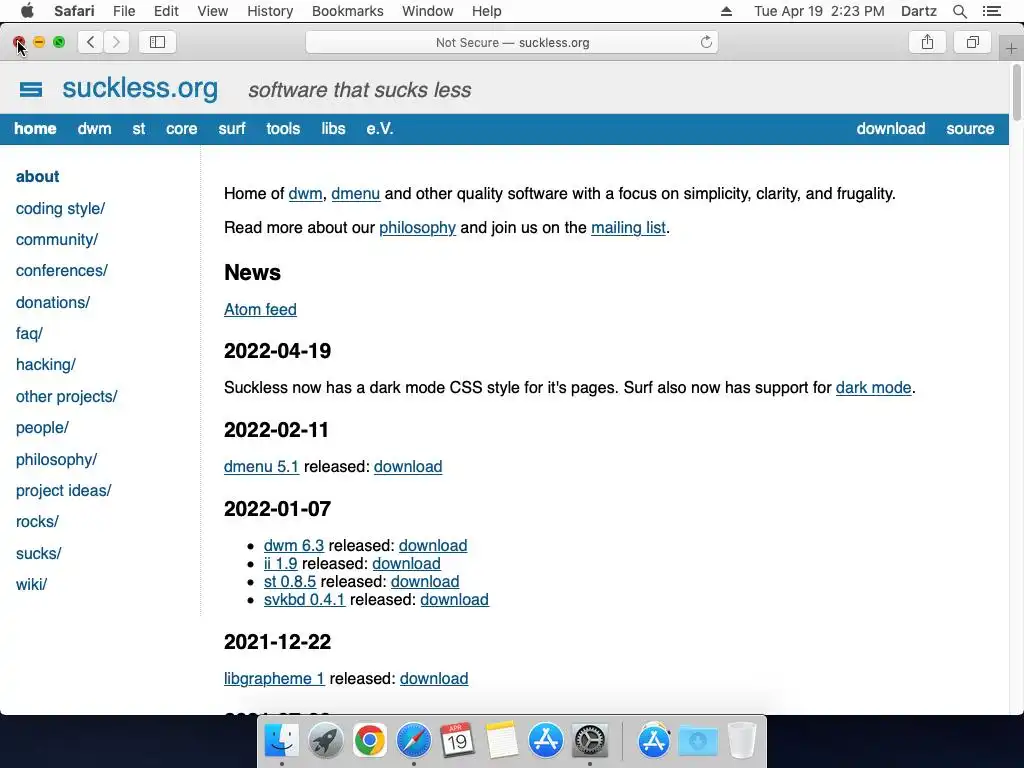Open the coding style/ sidebar link
Screen dimensions: 1024x768
60,208
